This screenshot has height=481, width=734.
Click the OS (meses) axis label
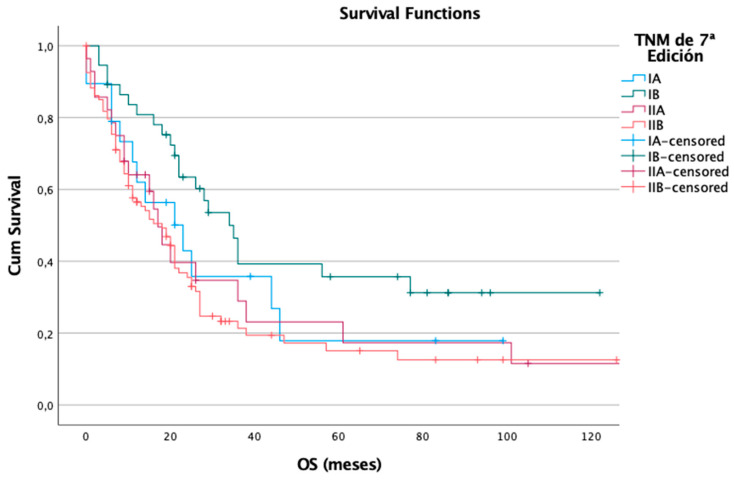click(x=339, y=464)
